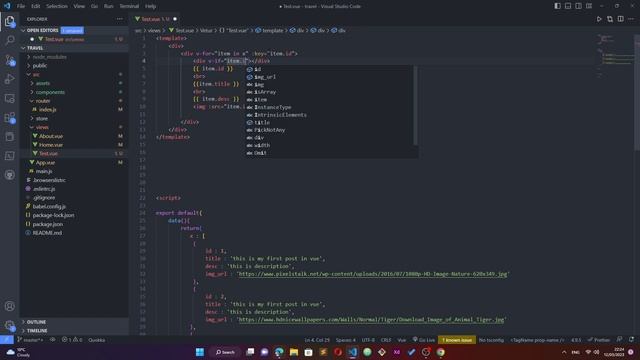Collapse the TRAVEL project folder

tap(35, 48)
